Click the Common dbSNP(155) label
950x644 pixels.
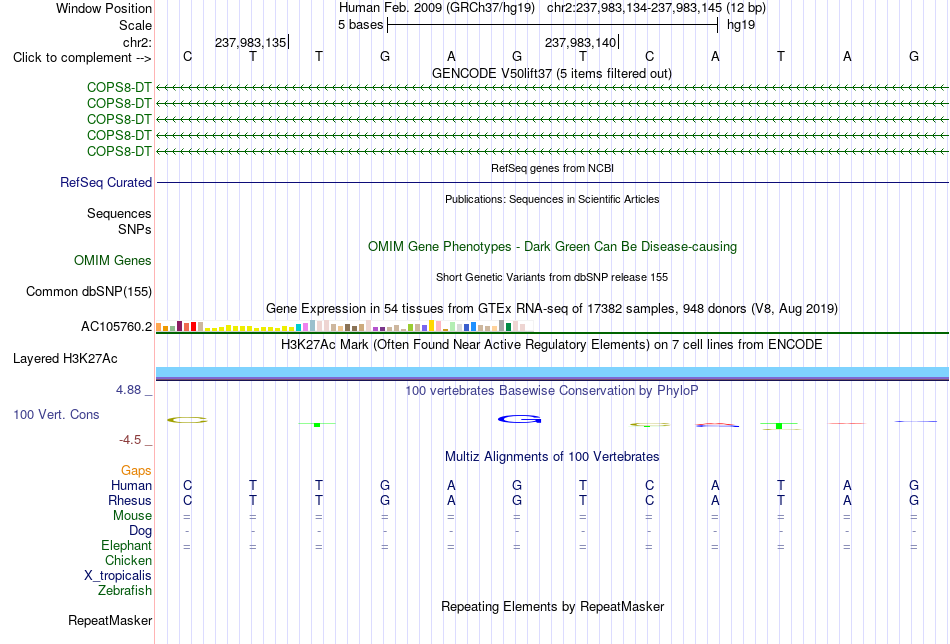pos(89,291)
